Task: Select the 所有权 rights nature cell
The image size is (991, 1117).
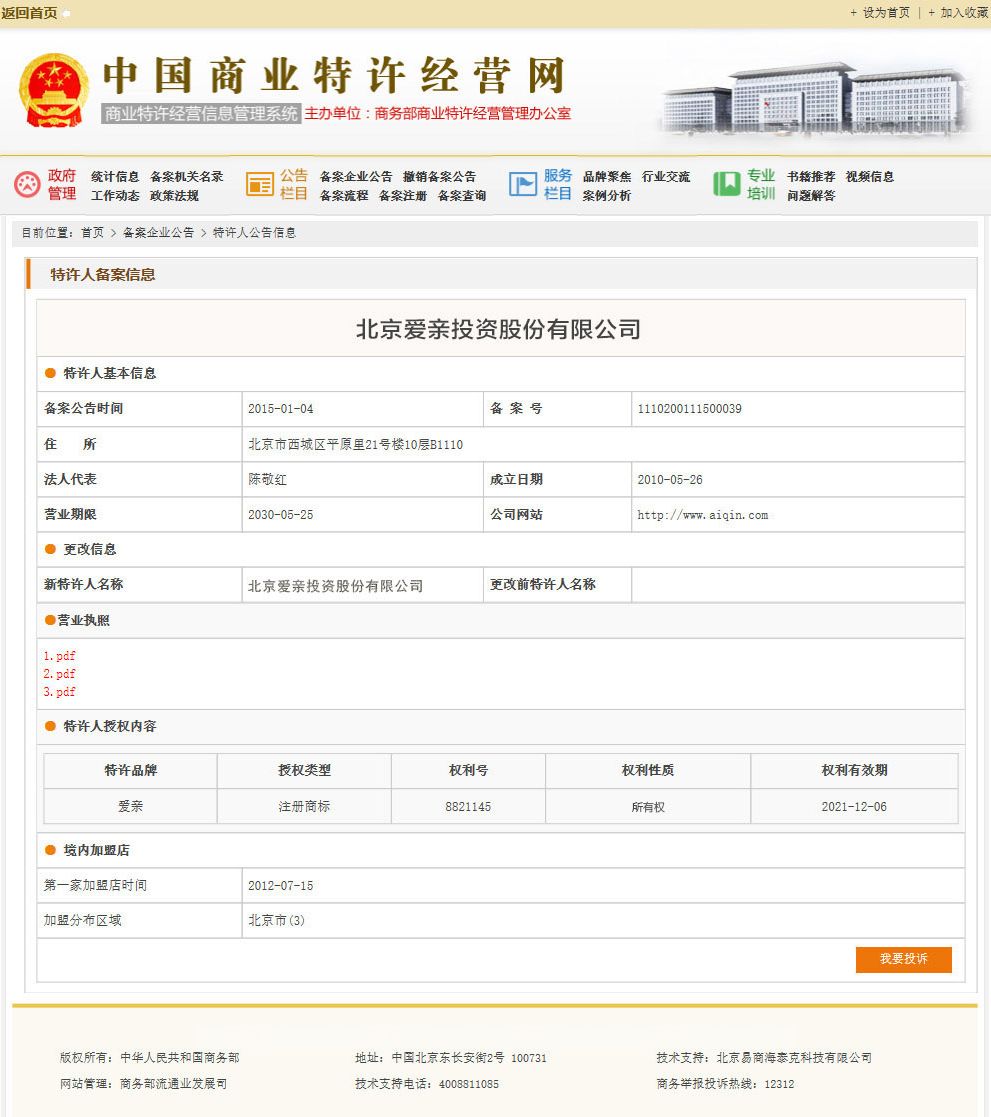Action: tap(648, 807)
